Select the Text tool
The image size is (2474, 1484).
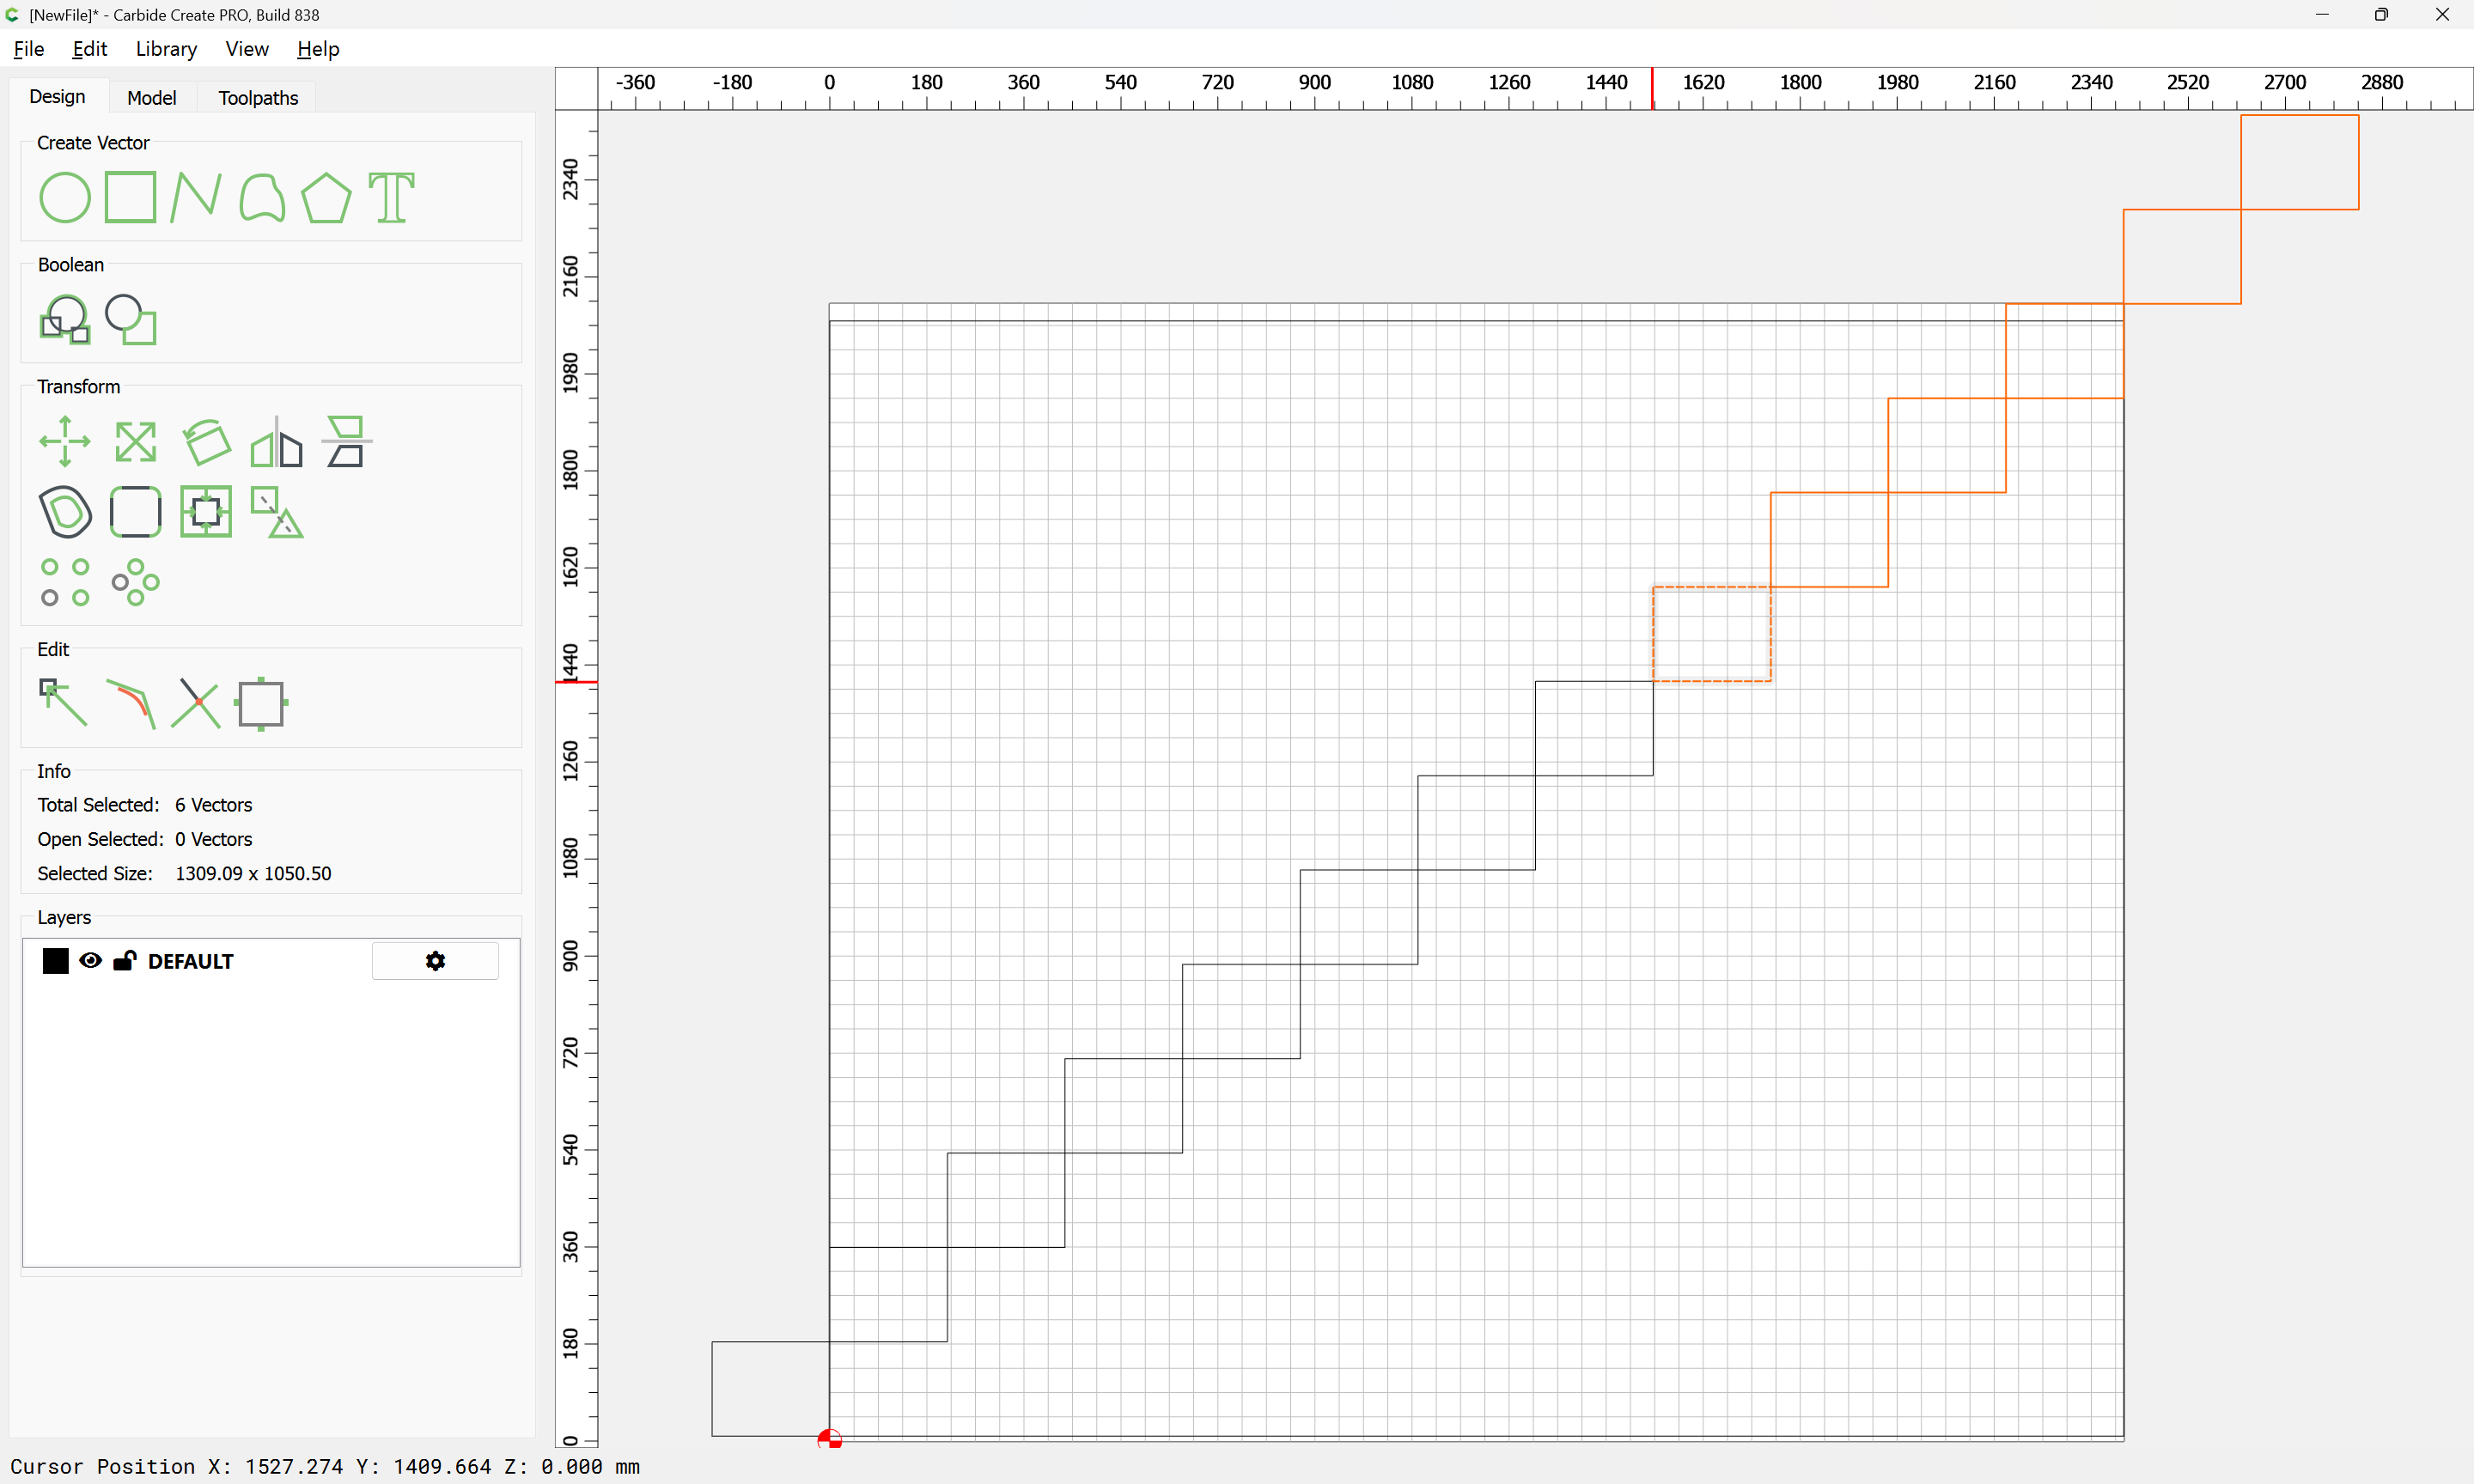[391, 197]
